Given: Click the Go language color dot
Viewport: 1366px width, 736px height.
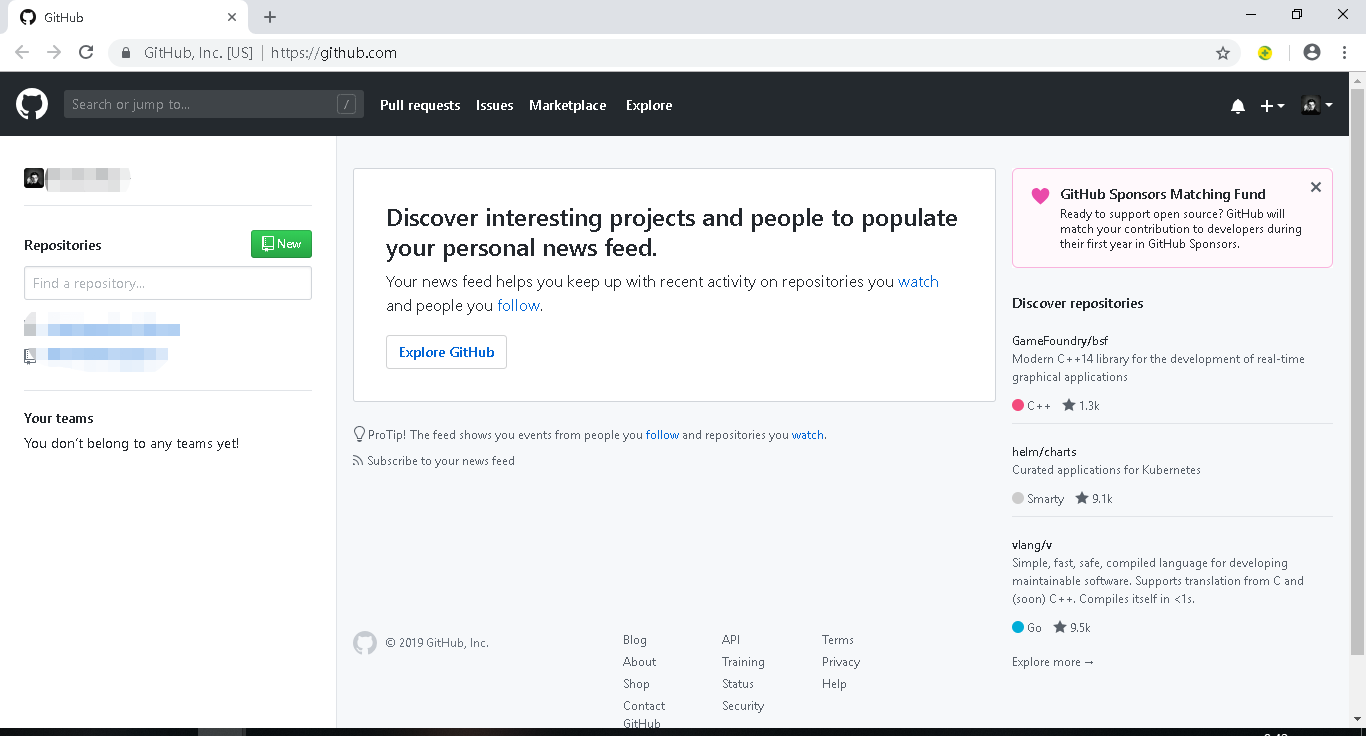Looking at the screenshot, I should (x=1018, y=628).
